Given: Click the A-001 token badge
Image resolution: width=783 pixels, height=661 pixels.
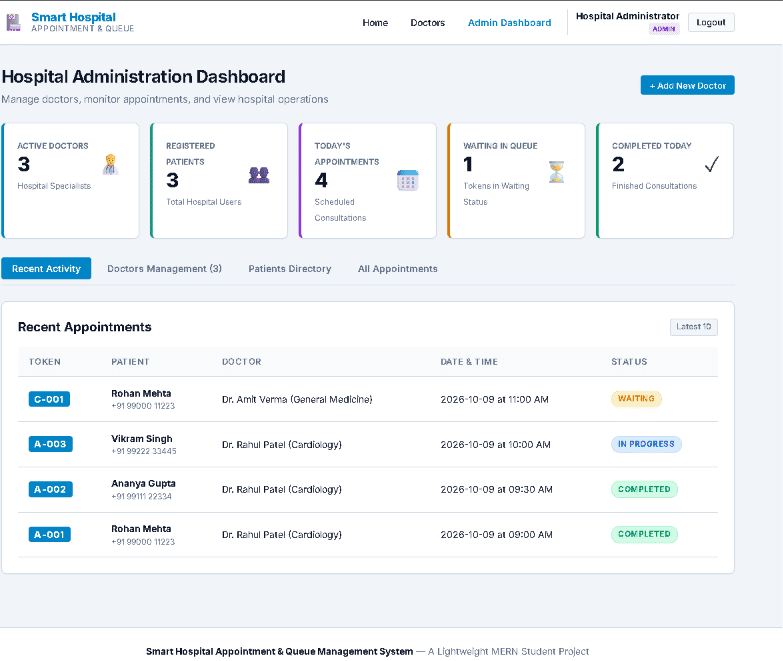Looking at the screenshot, I should pyautogui.click(x=49, y=534).
